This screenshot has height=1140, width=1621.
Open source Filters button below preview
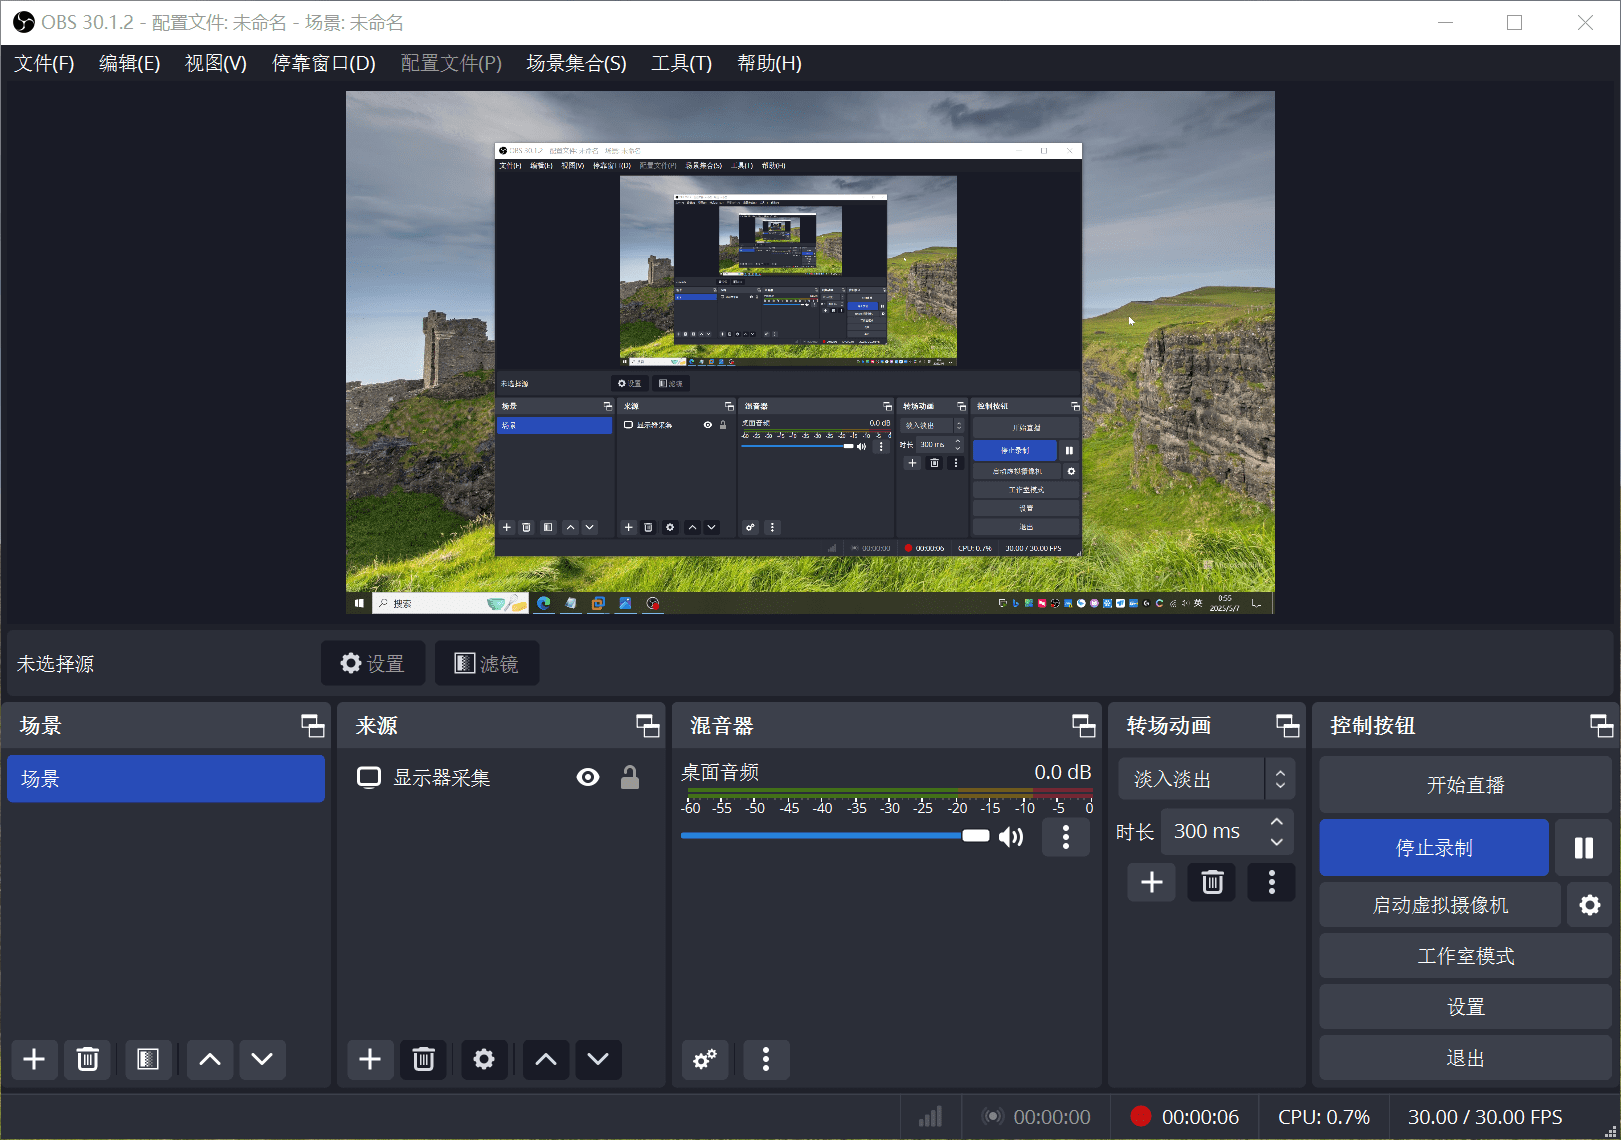(x=487, y=663)
